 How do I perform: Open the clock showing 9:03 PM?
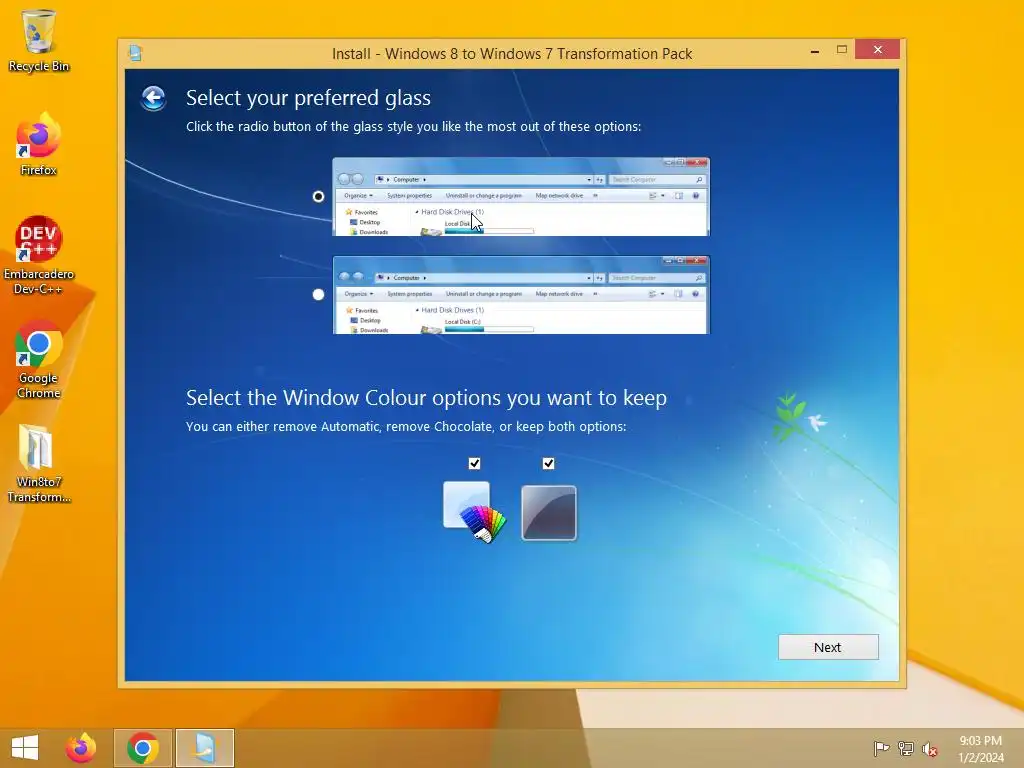click(981, 749)
